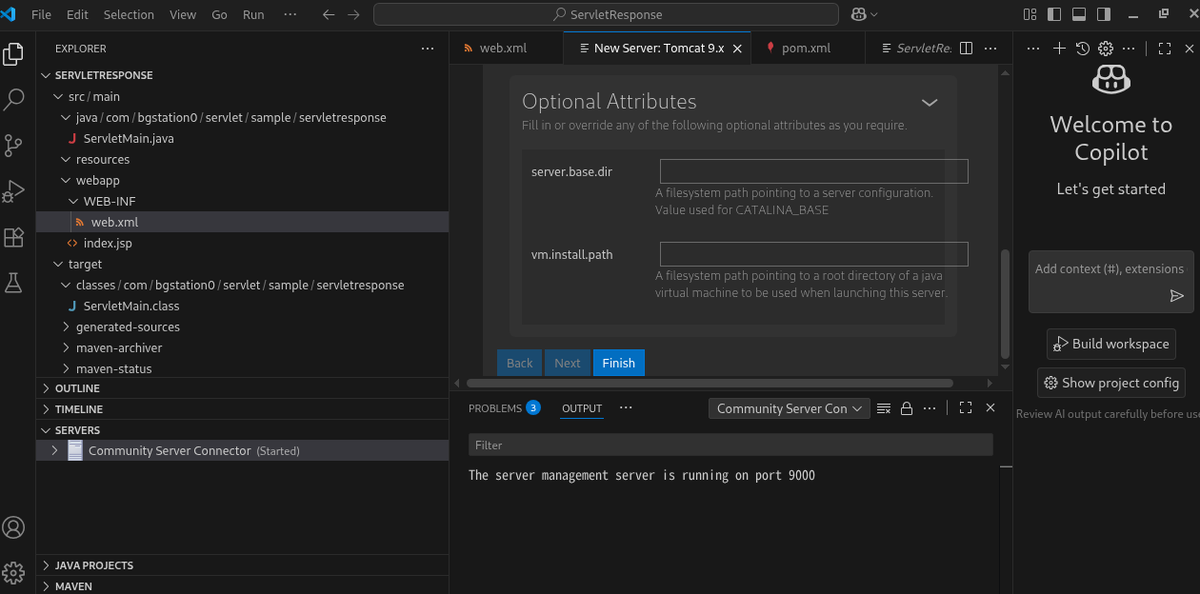The width and height of the screenshot is (1200, 594).
Task: Click Build workspace in Copilot
Action: click(x=1111, y=344)
